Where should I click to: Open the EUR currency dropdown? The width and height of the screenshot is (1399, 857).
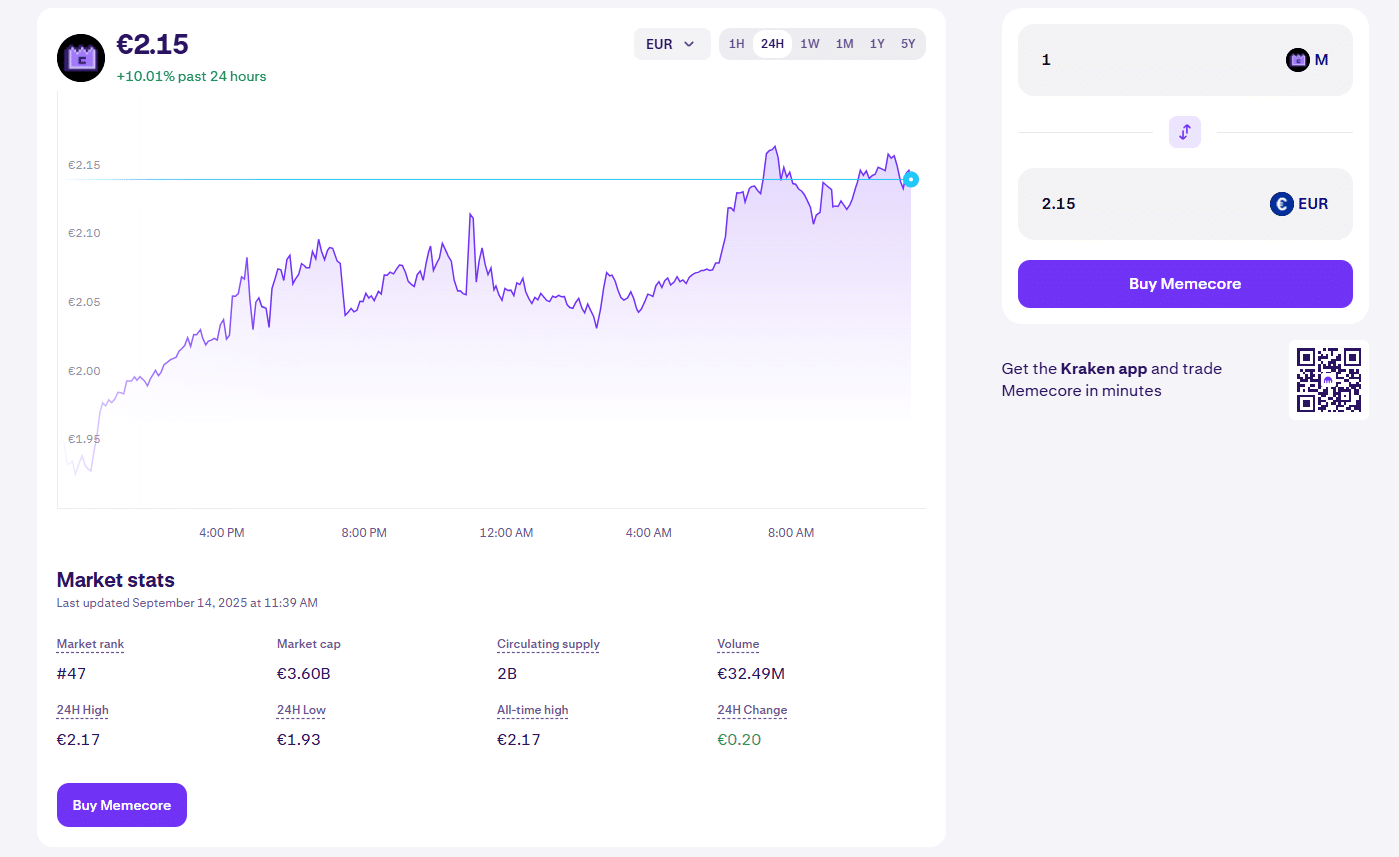tap(671, 44)
